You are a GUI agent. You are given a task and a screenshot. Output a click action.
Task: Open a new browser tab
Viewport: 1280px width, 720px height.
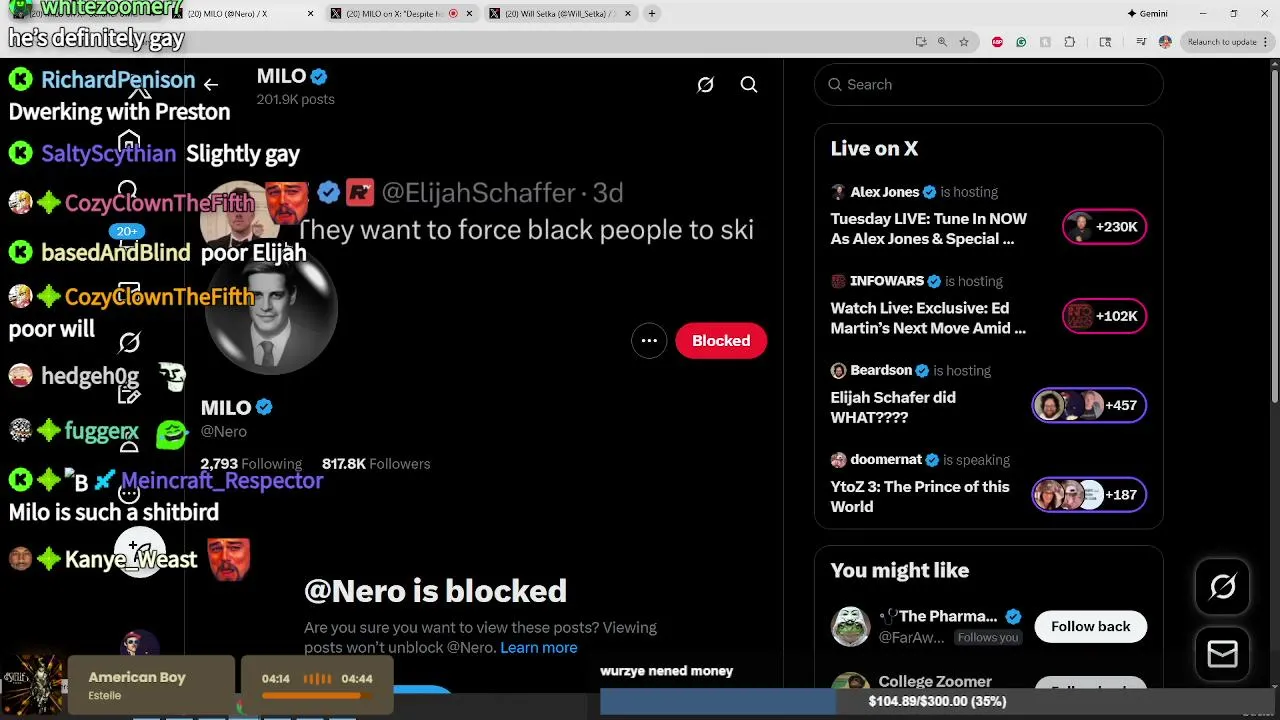click(x=652, y=14)
